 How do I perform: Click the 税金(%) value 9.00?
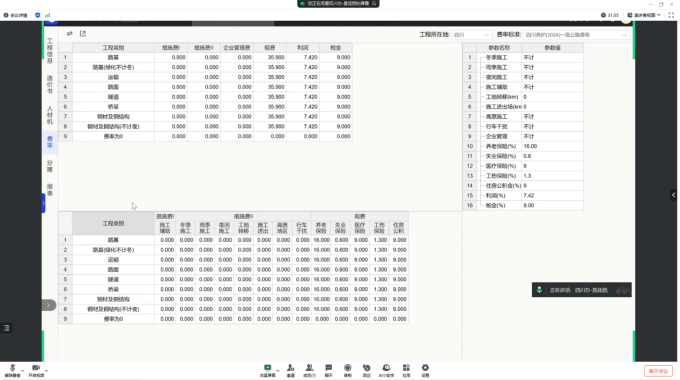coord(552,206)
